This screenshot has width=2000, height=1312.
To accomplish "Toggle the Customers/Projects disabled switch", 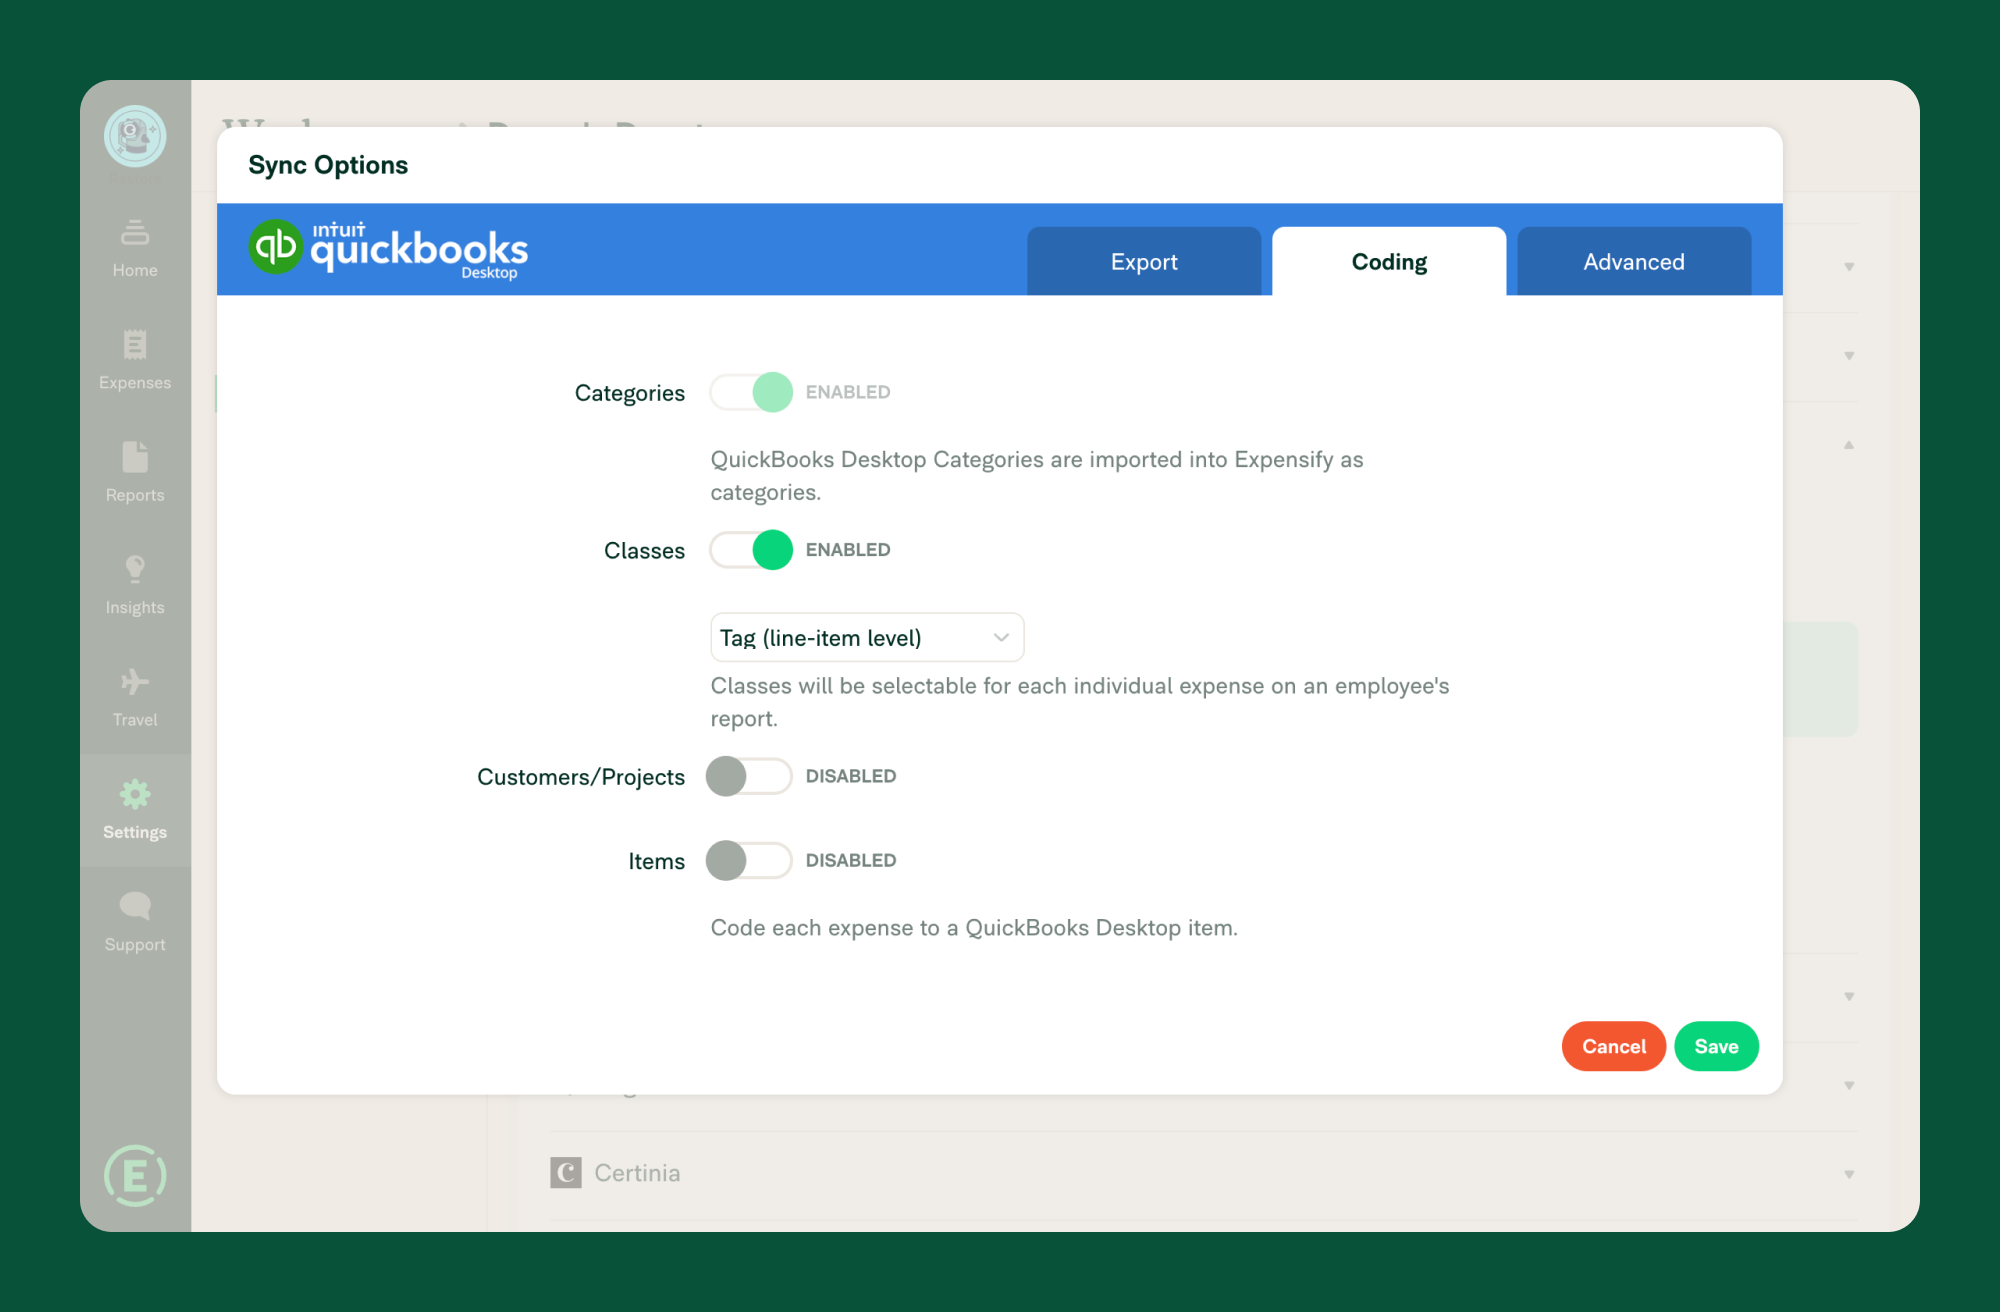I will click(748, 776).
